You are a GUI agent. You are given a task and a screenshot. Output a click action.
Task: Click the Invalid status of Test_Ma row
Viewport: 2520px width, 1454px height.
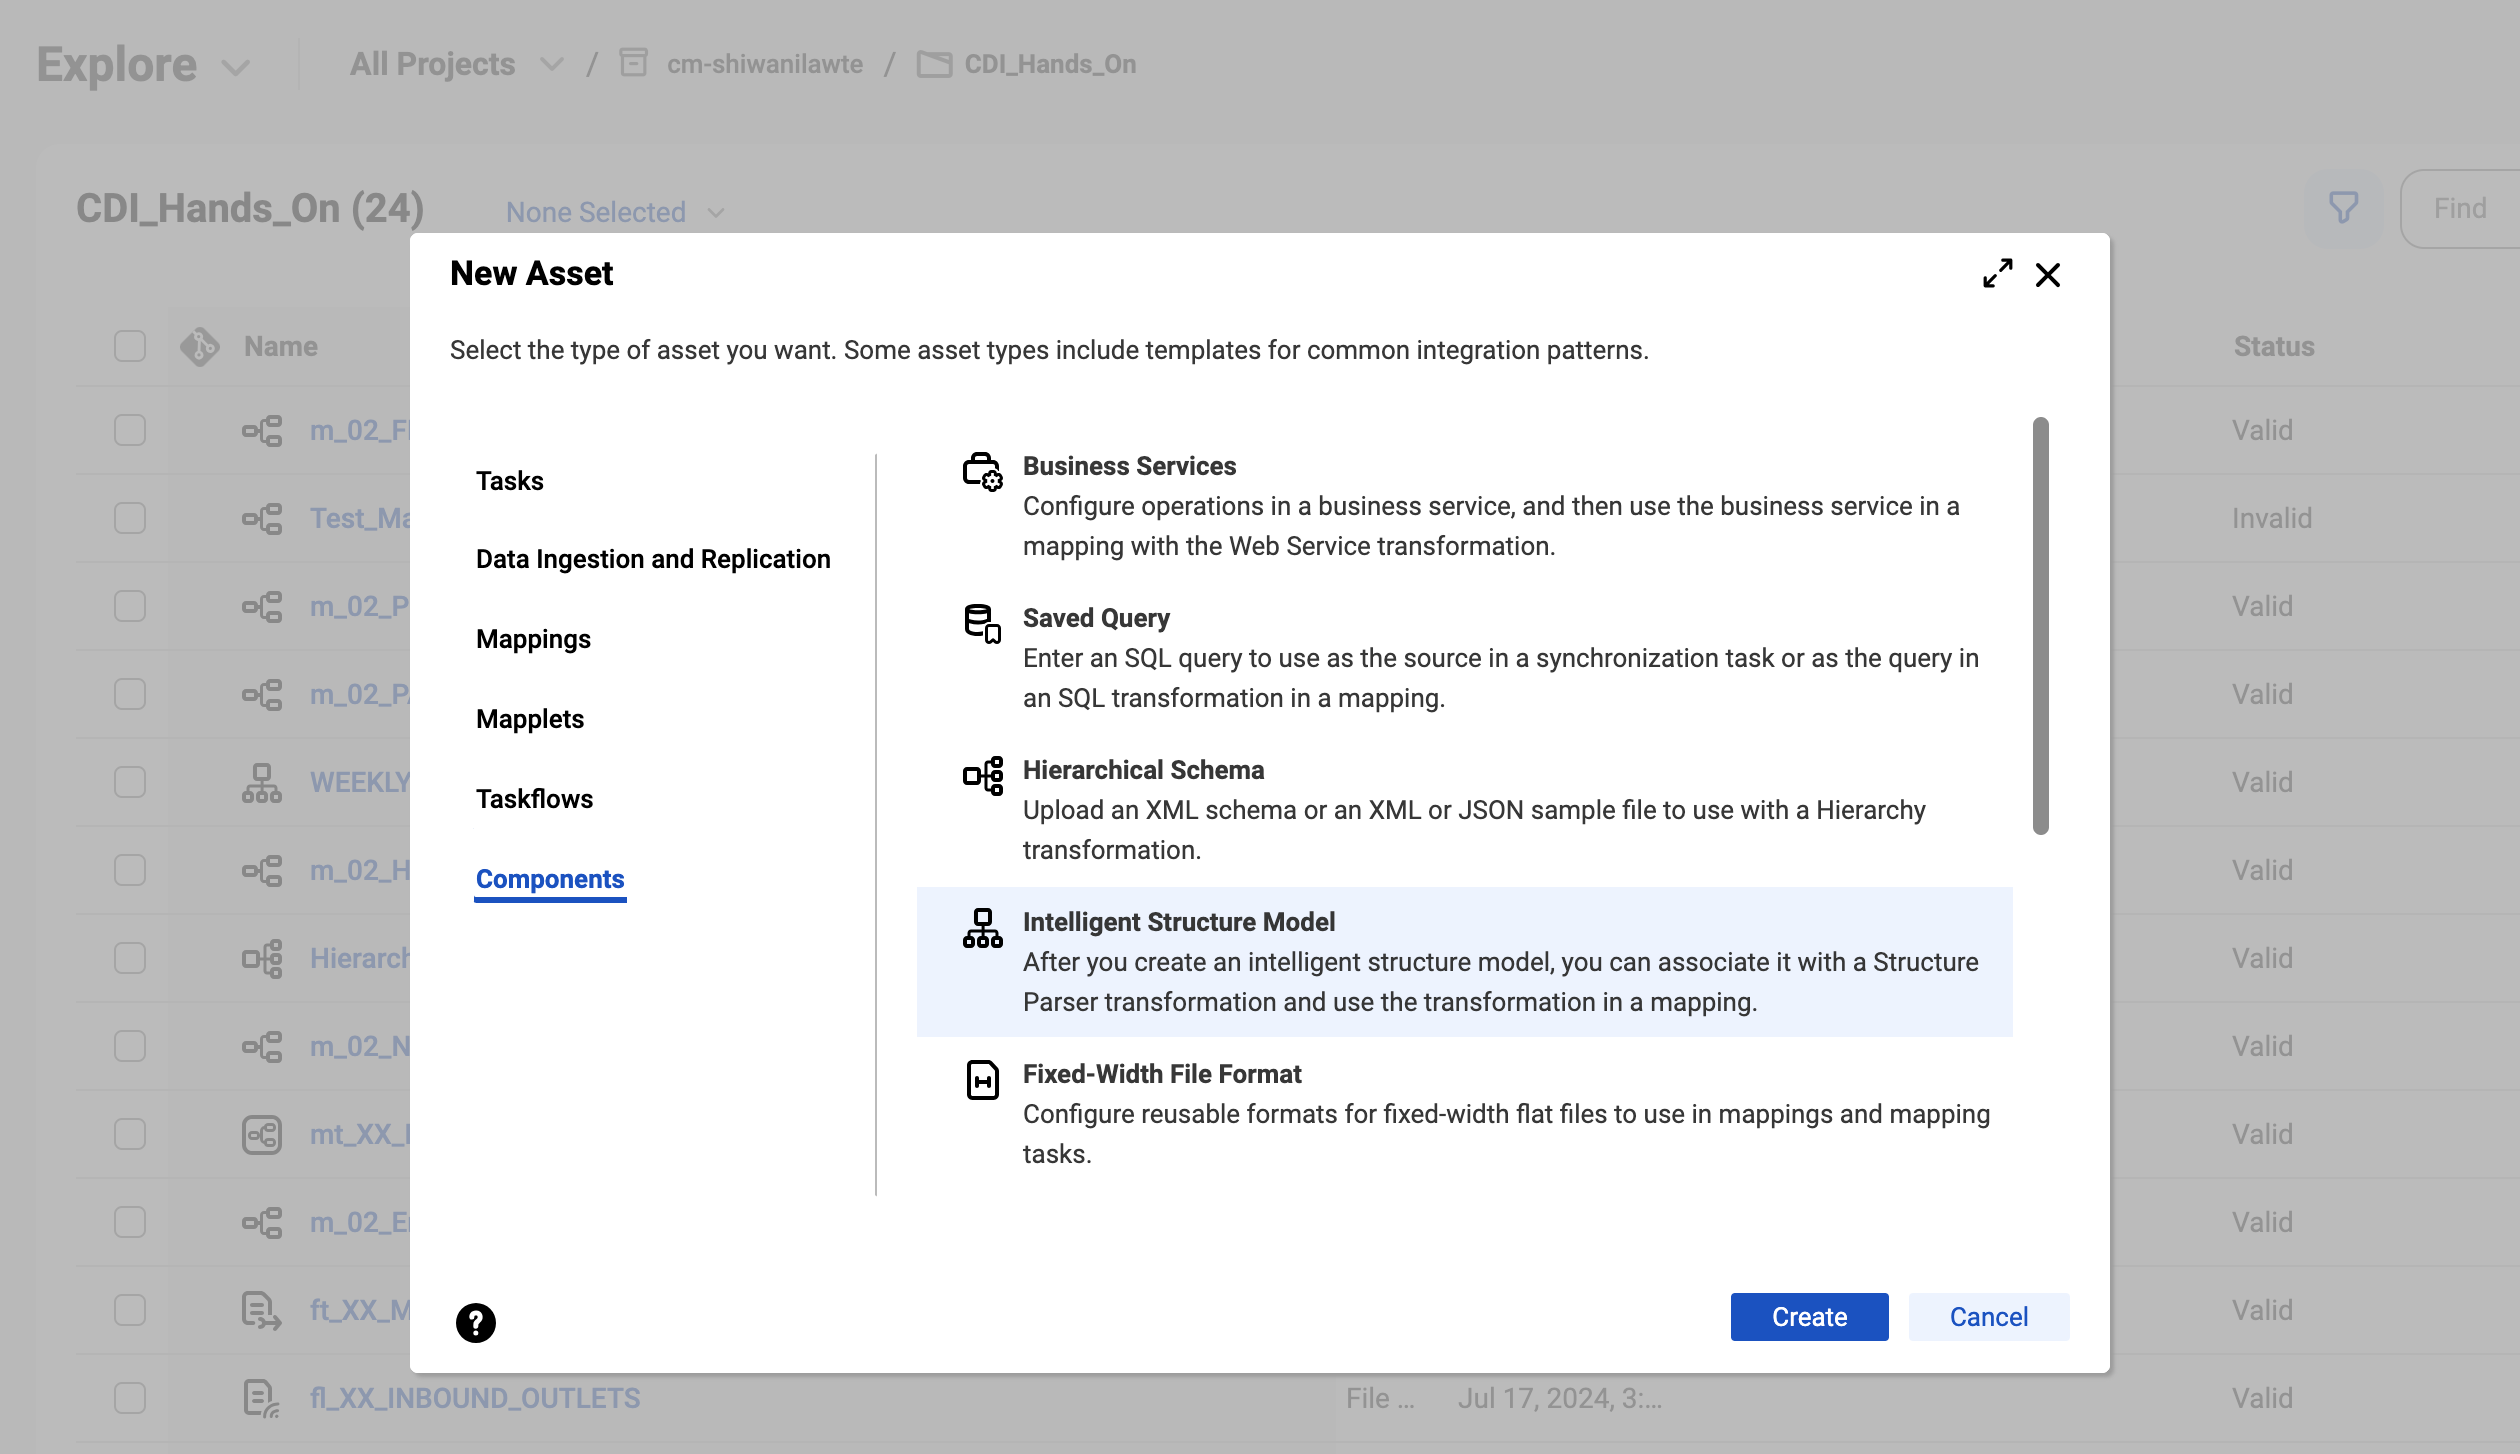(x=2271, y=518)
